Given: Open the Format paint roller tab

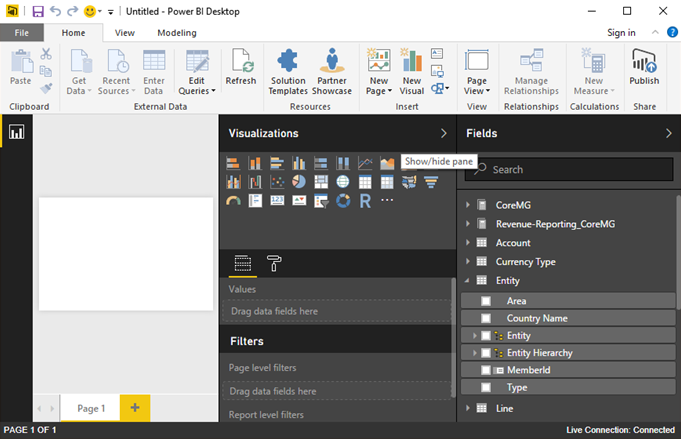Looking at the screenshot, I should [273, 264].
